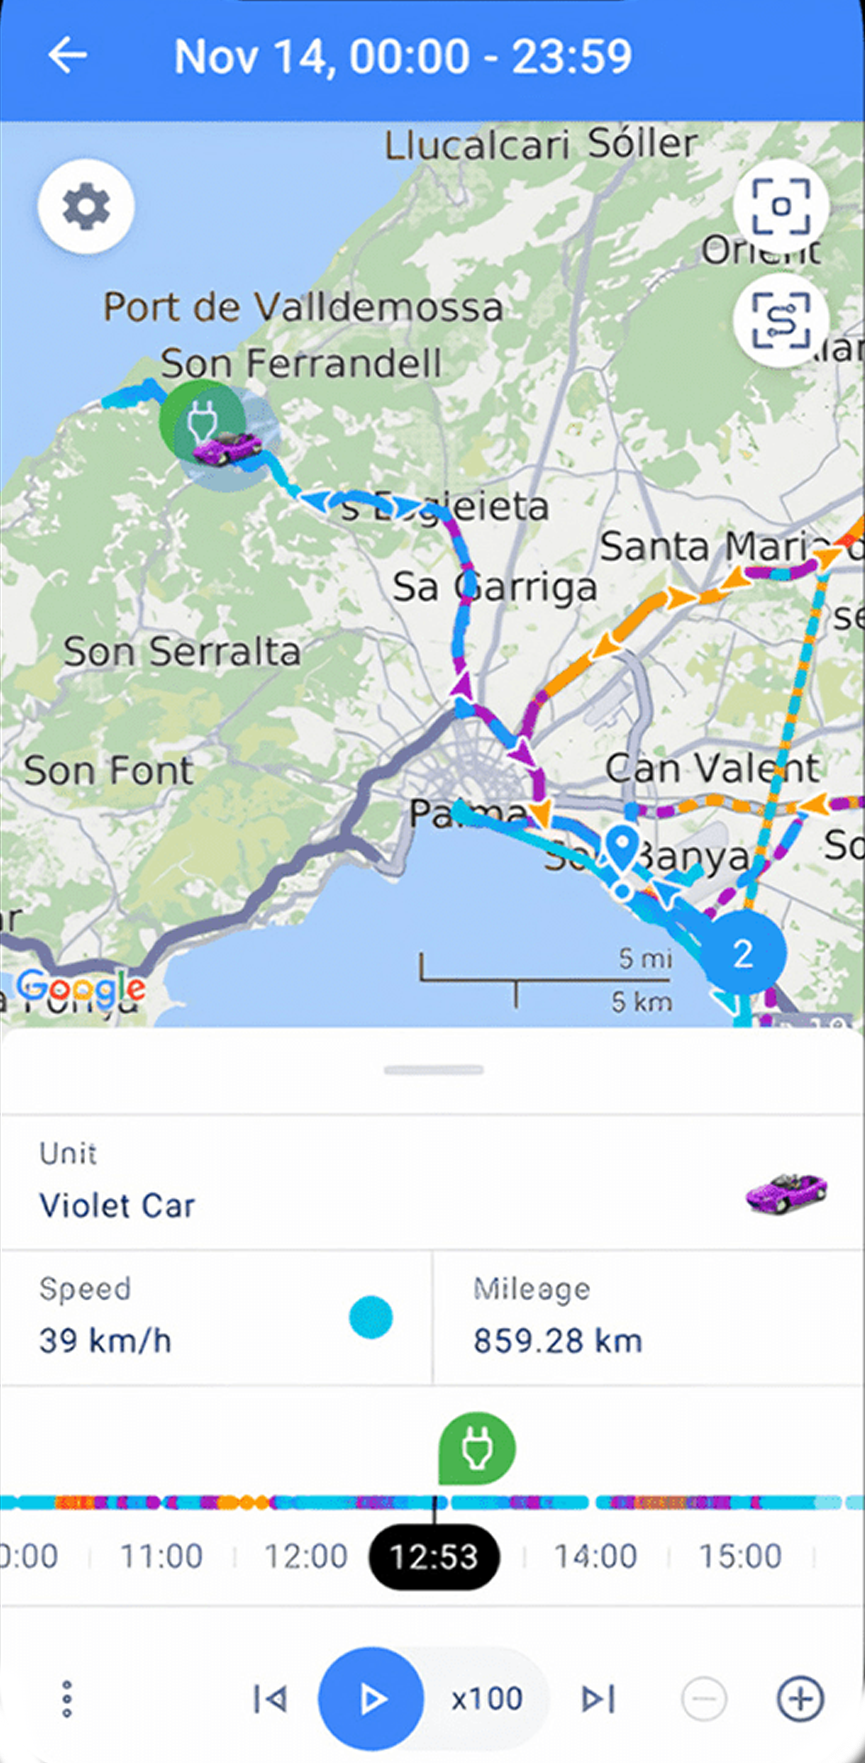Zoom in the timeline with plus
Image resolution: width=865 pixels, height=1763 pixels.
click(x=800, y=1698)
